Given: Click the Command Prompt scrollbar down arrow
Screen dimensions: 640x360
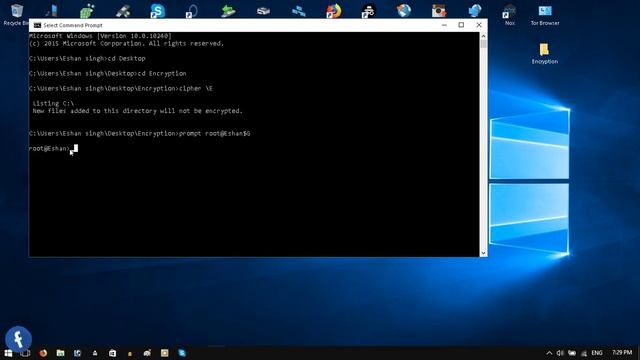Looking at the screenshot, I should pos(483,253).
